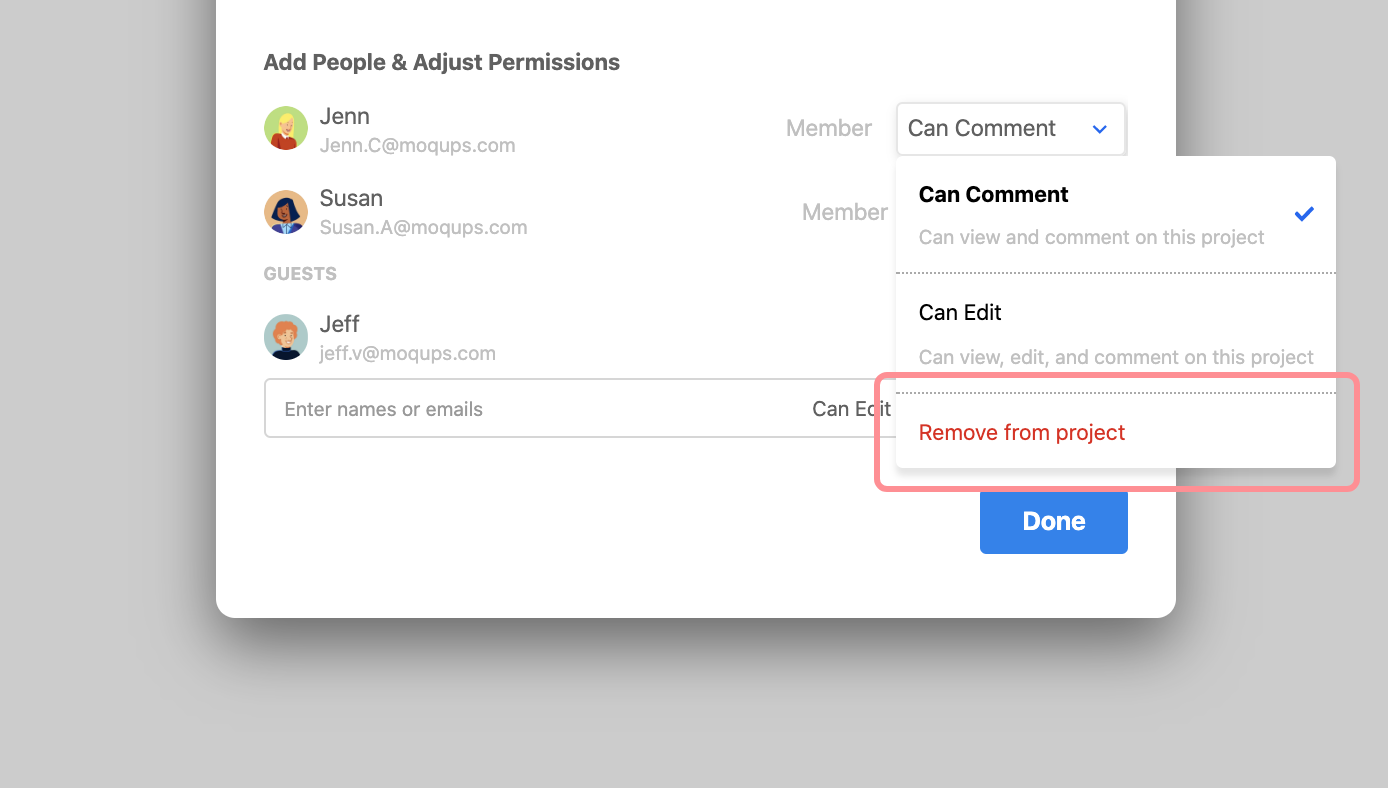Click the blue checkmark beside Can Comment
1388x788 pixels.
point(1304,213)
